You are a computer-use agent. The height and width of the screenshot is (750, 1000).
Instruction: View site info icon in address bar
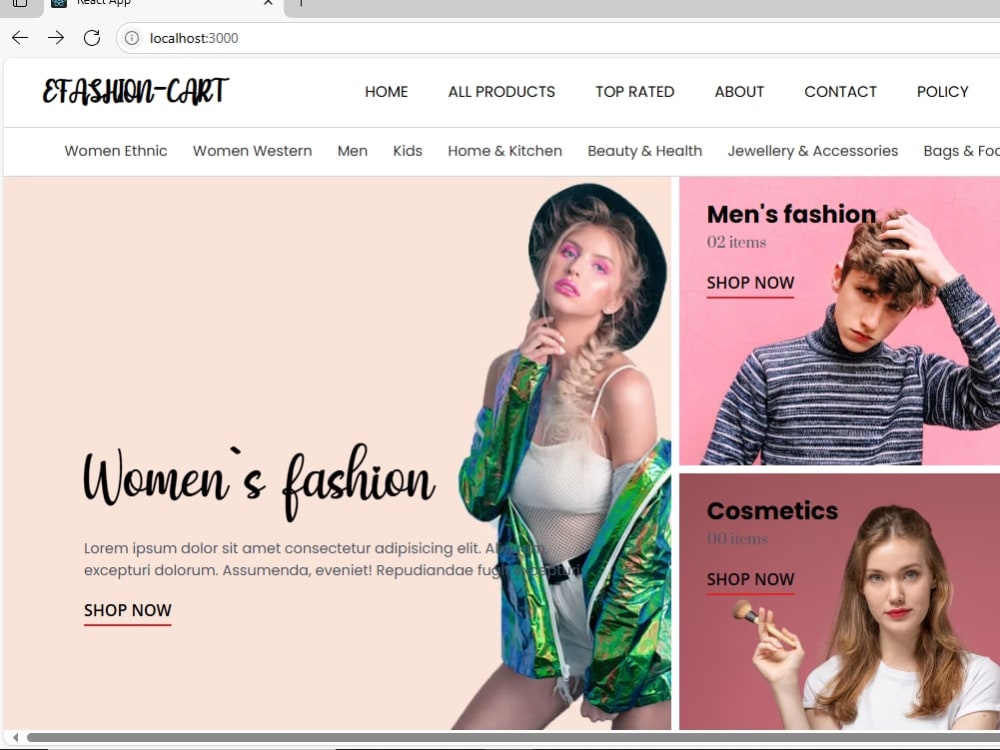click(131, 38)
